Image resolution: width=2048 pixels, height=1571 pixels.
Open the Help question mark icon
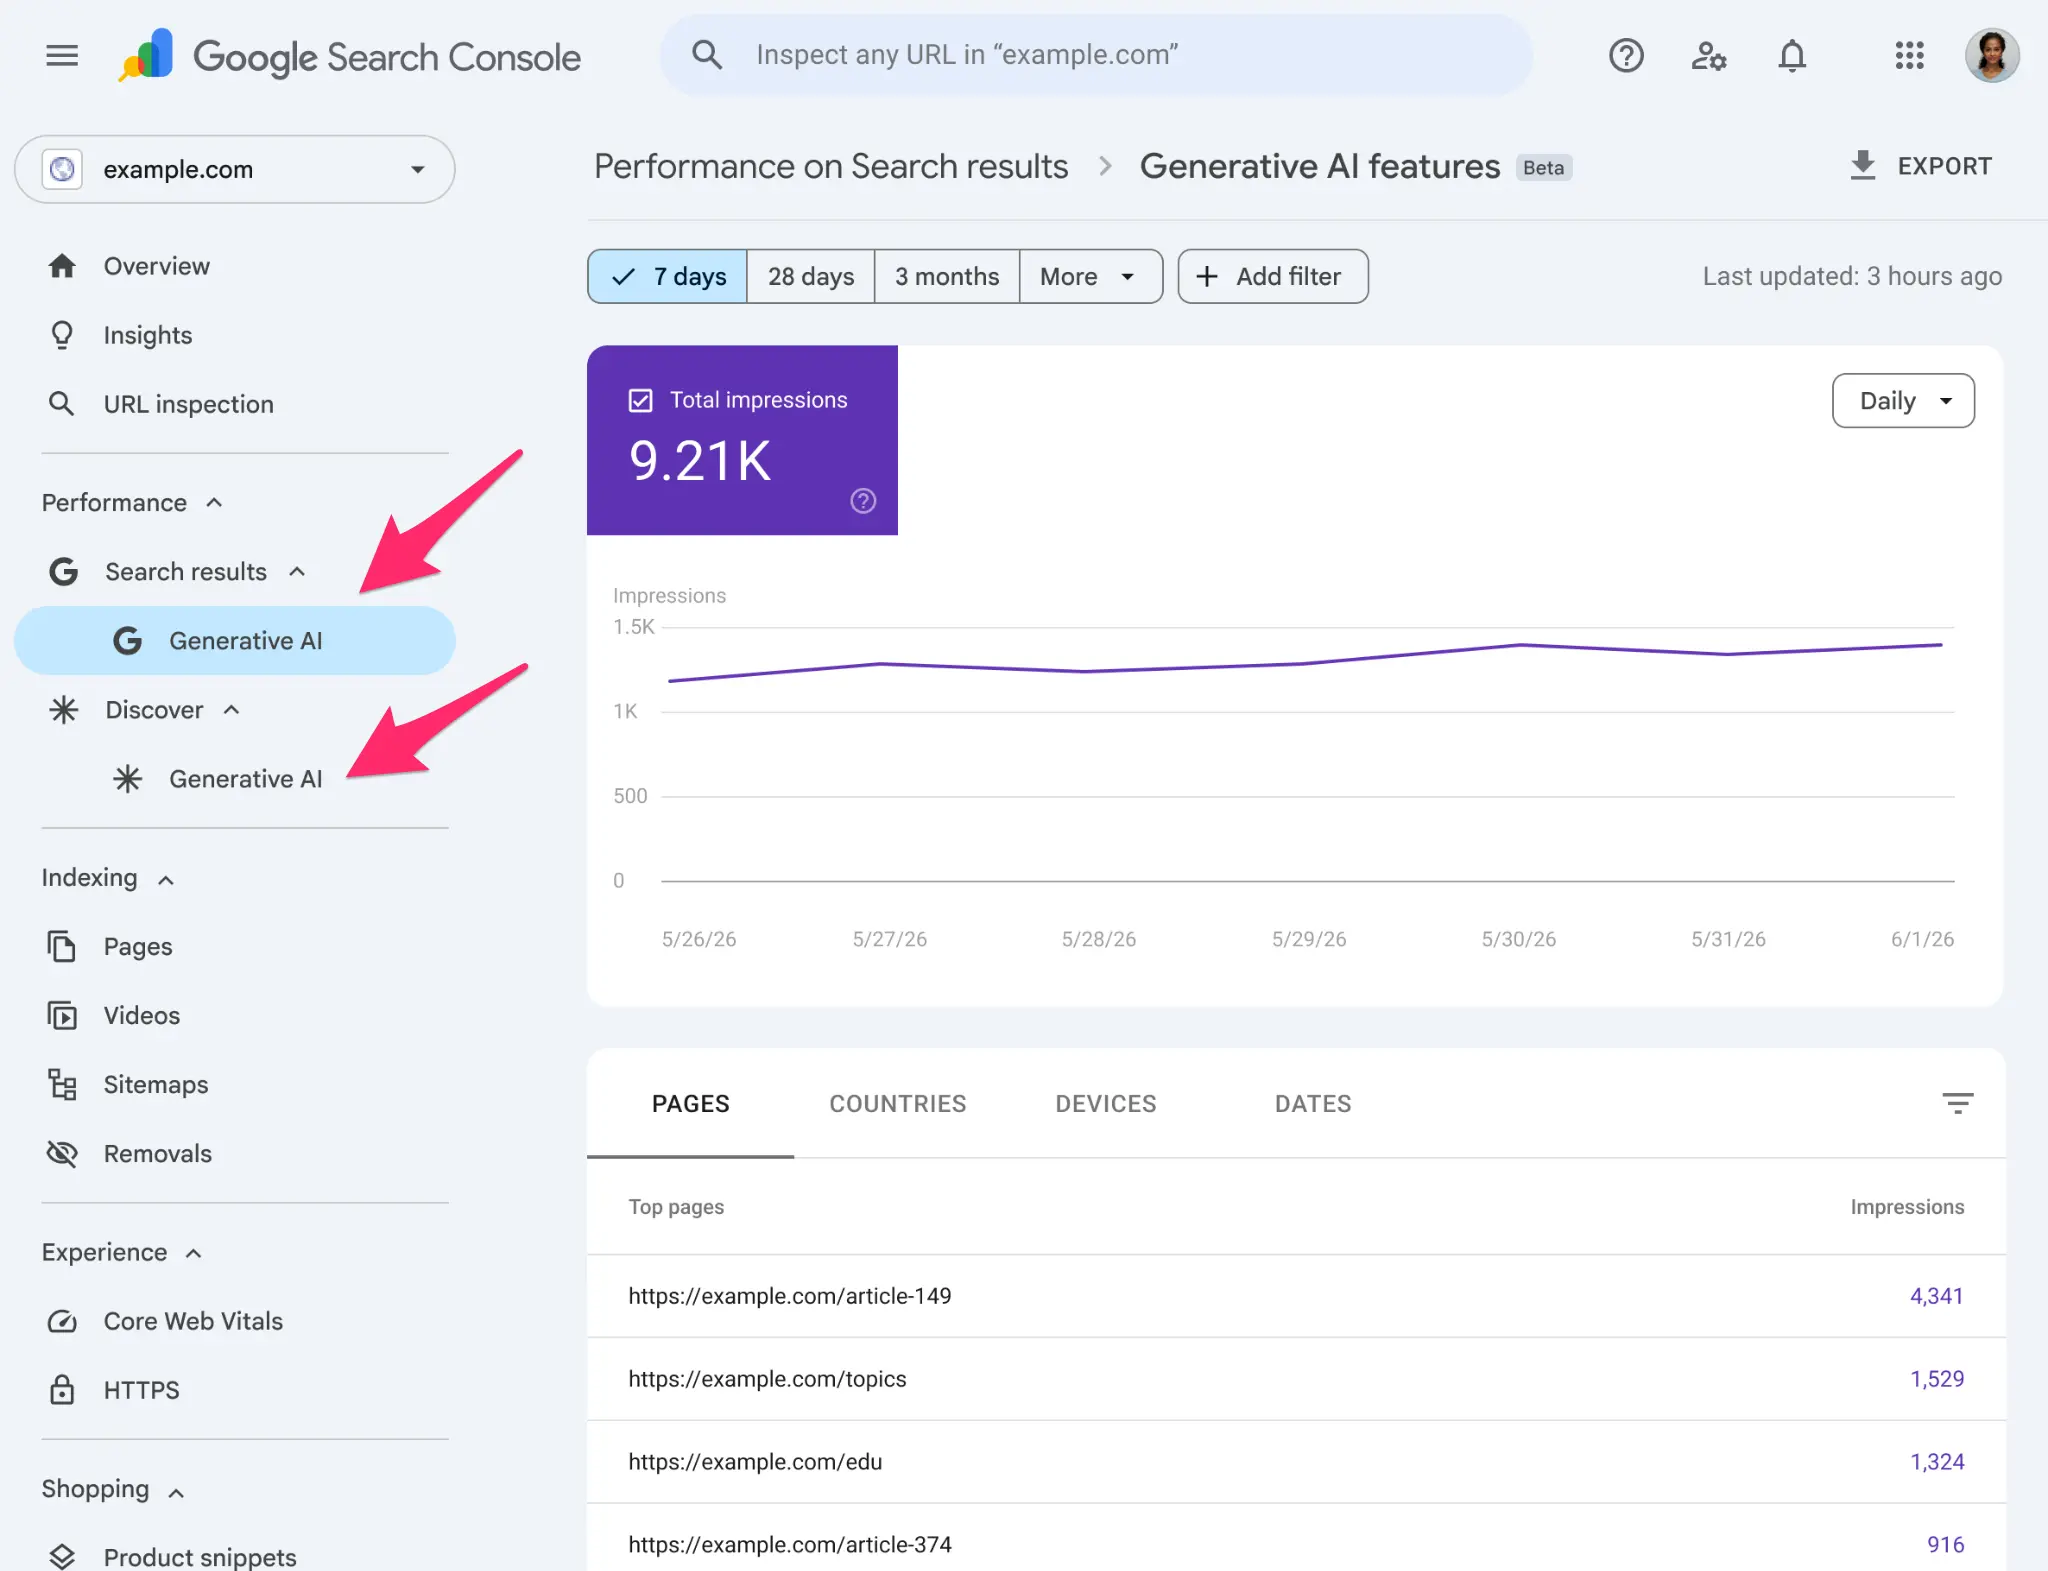1626,55
